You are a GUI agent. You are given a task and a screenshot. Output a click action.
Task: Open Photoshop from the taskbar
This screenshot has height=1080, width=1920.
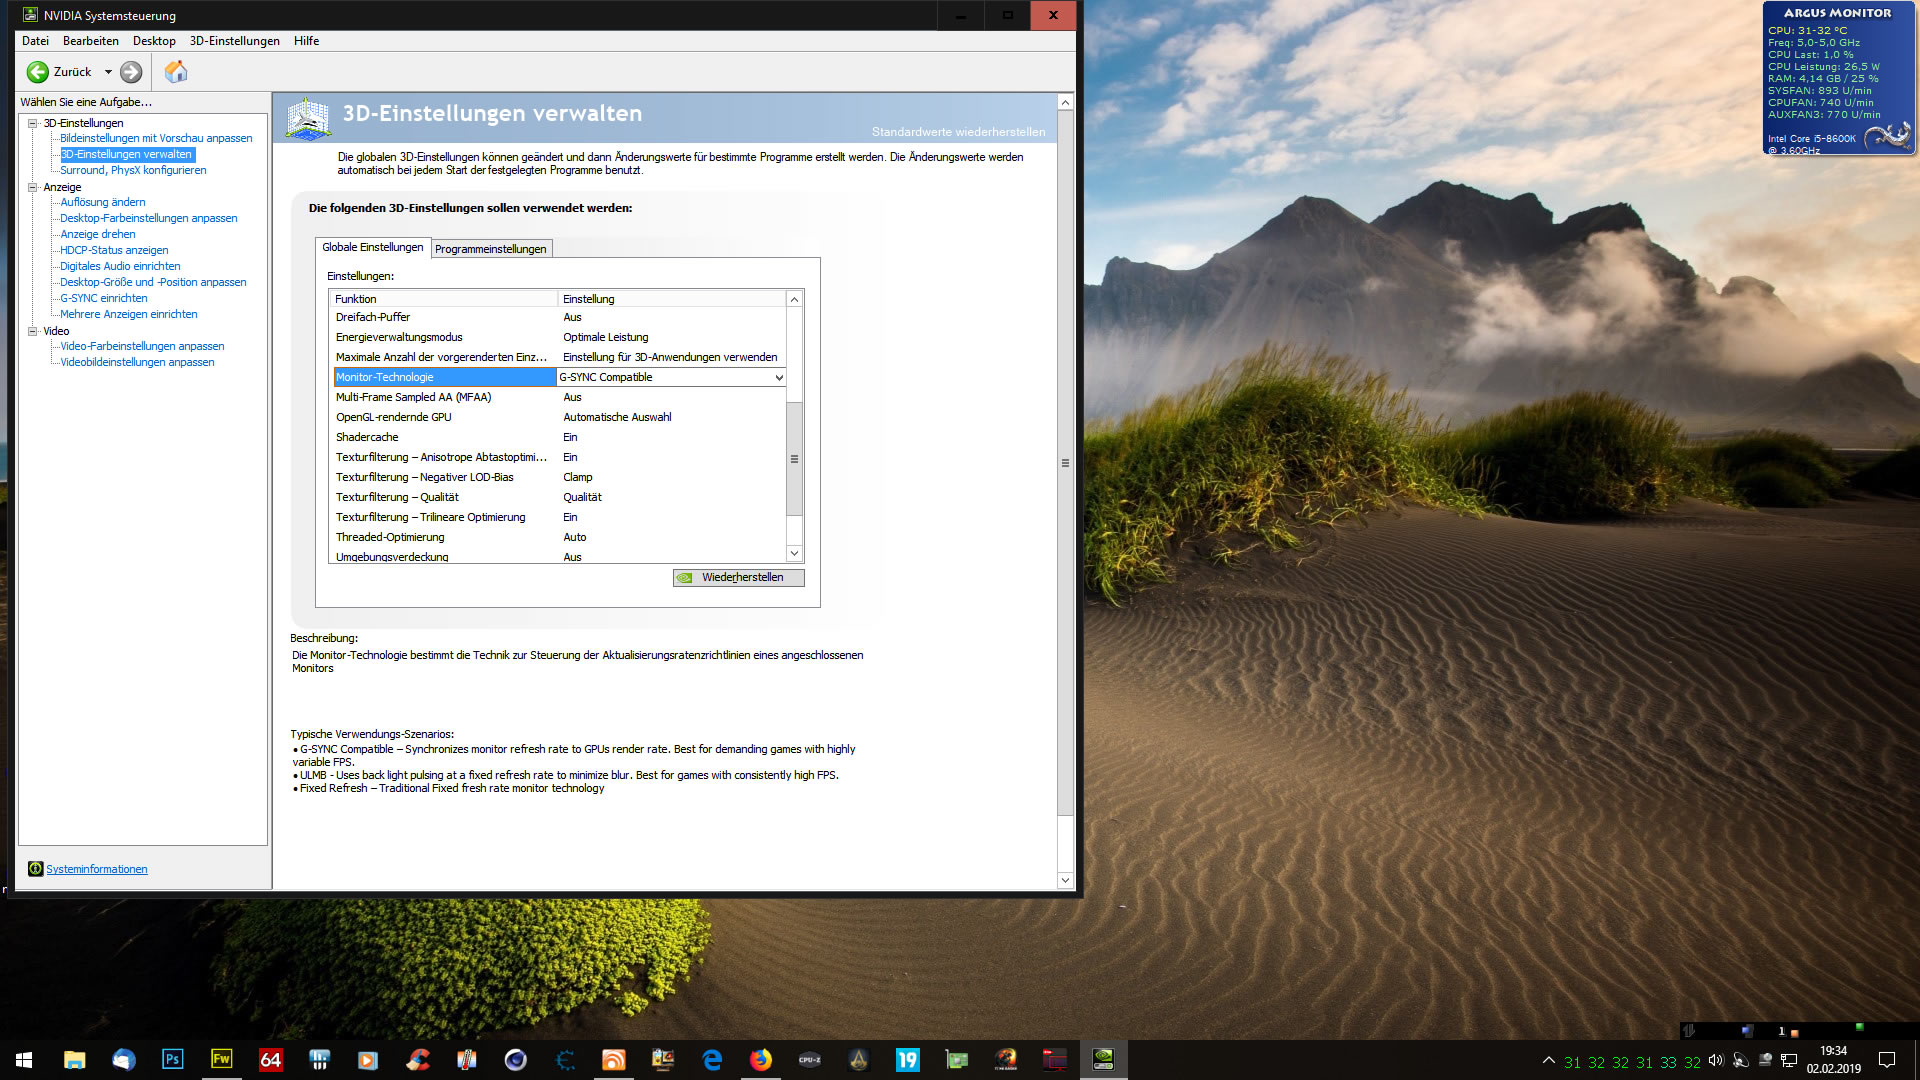click(172, 1059)
